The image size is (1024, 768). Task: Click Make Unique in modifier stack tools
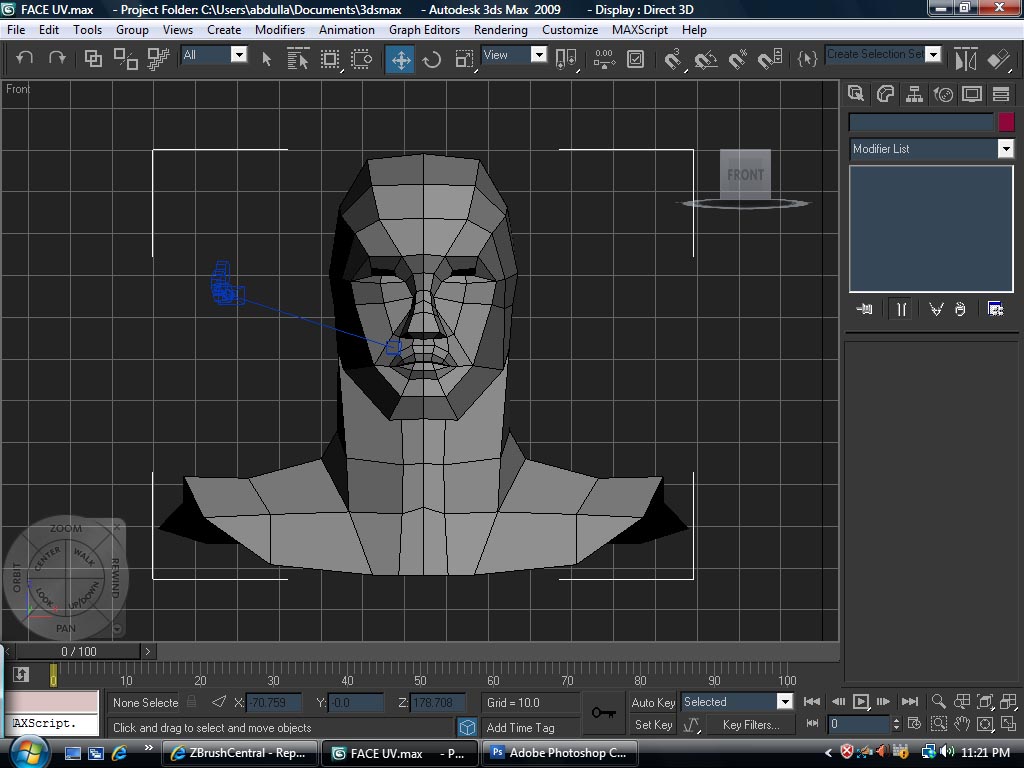(936, 309)
